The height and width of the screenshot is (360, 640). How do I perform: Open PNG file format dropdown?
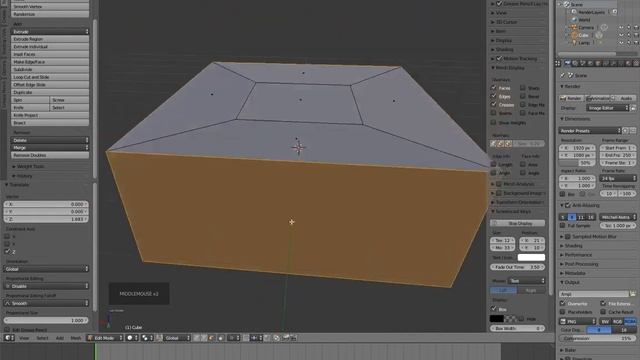click(578, 322)
